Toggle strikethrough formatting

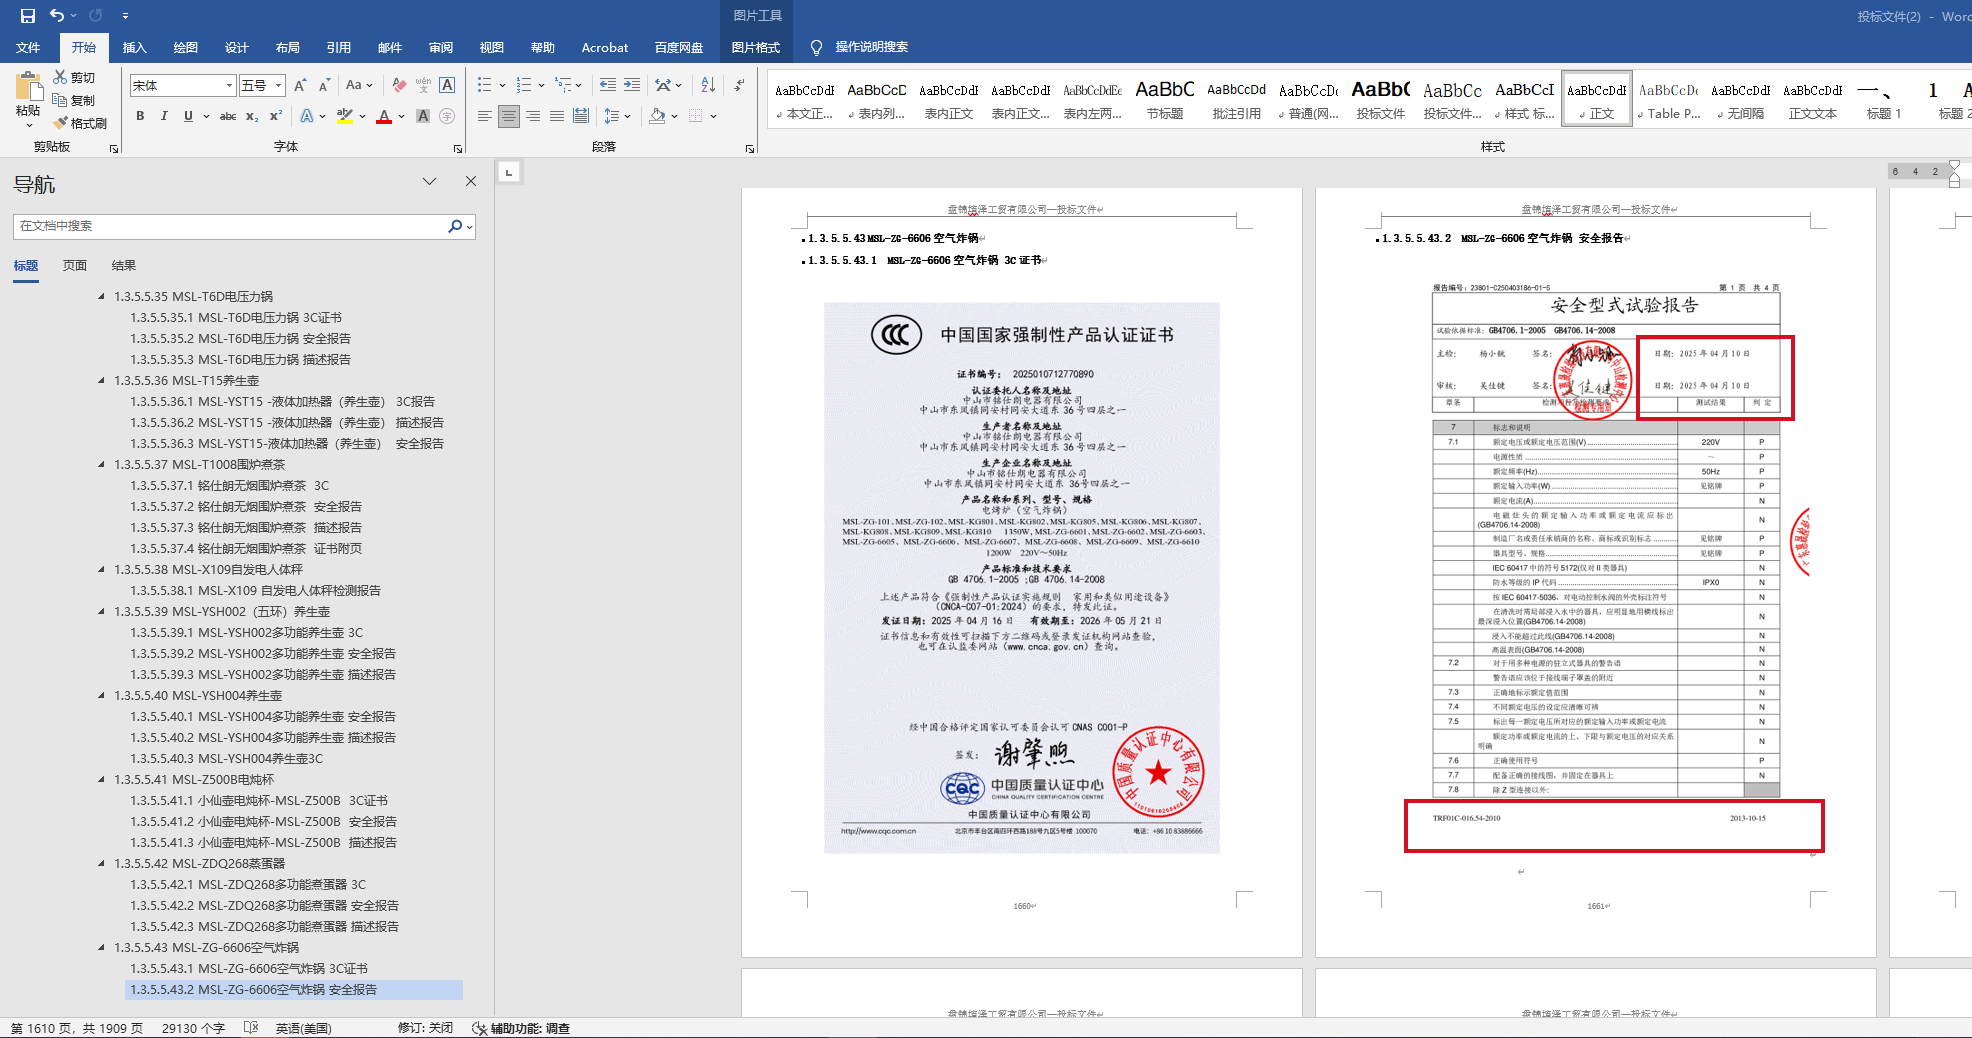pos(228,116)
